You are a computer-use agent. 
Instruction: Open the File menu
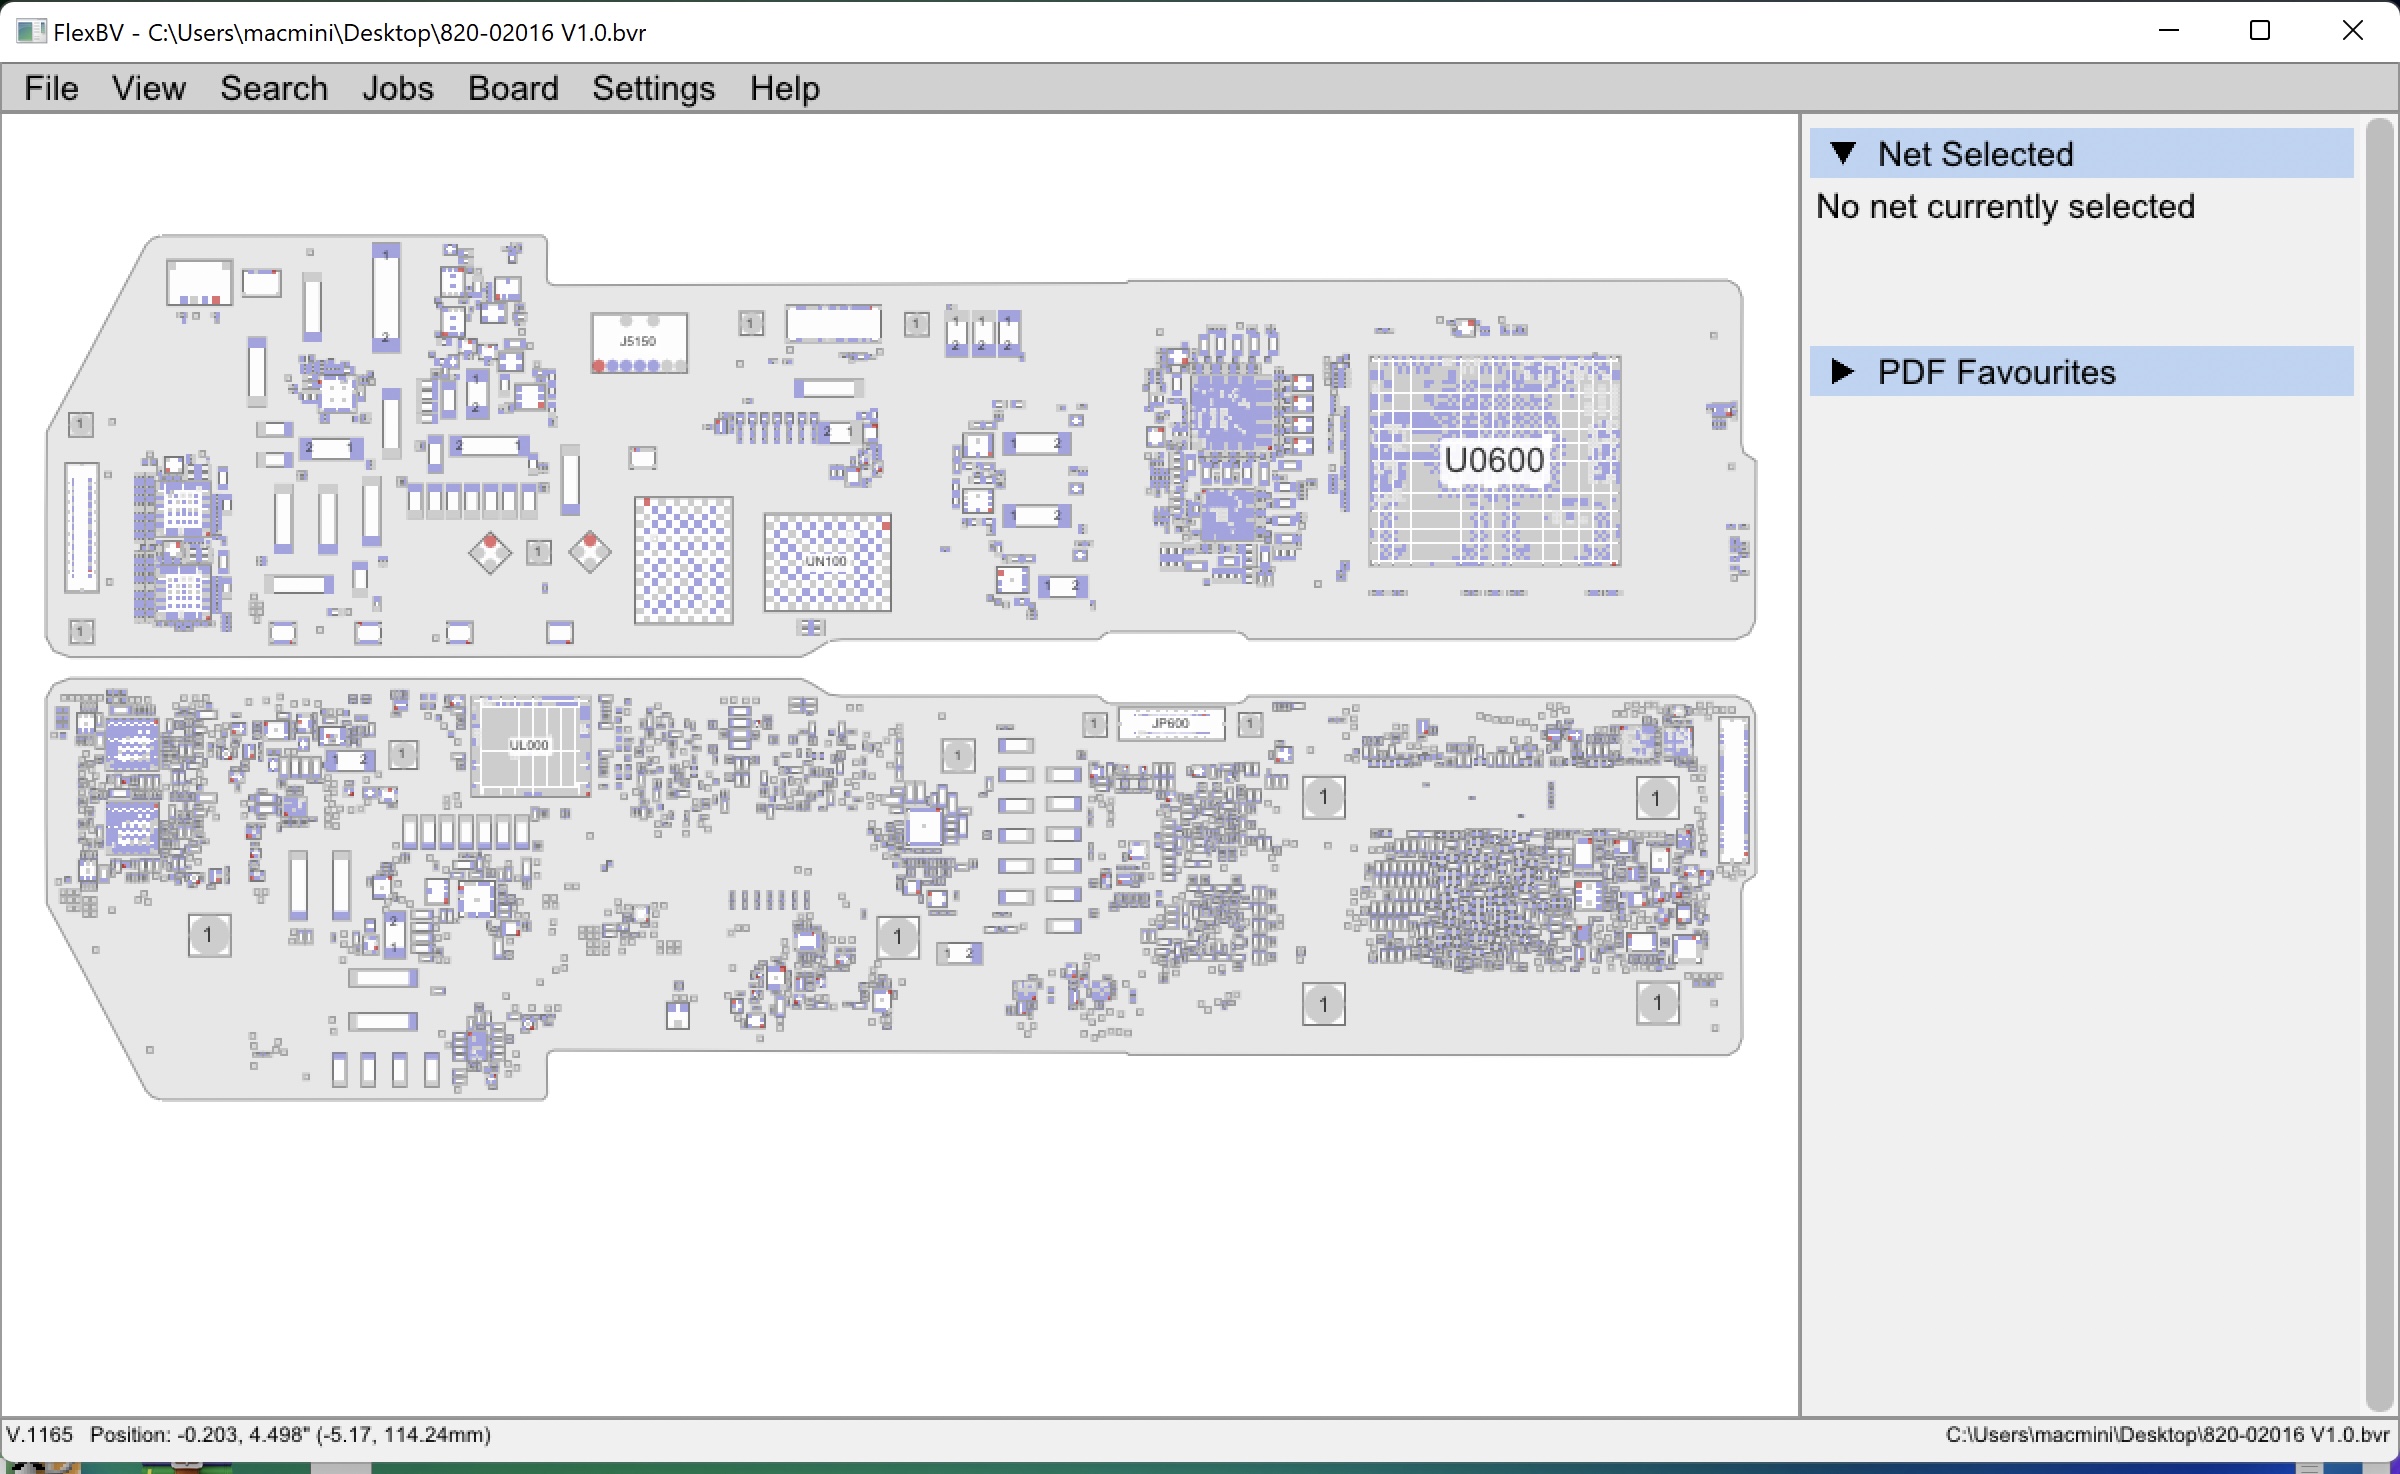coord(51,89)
